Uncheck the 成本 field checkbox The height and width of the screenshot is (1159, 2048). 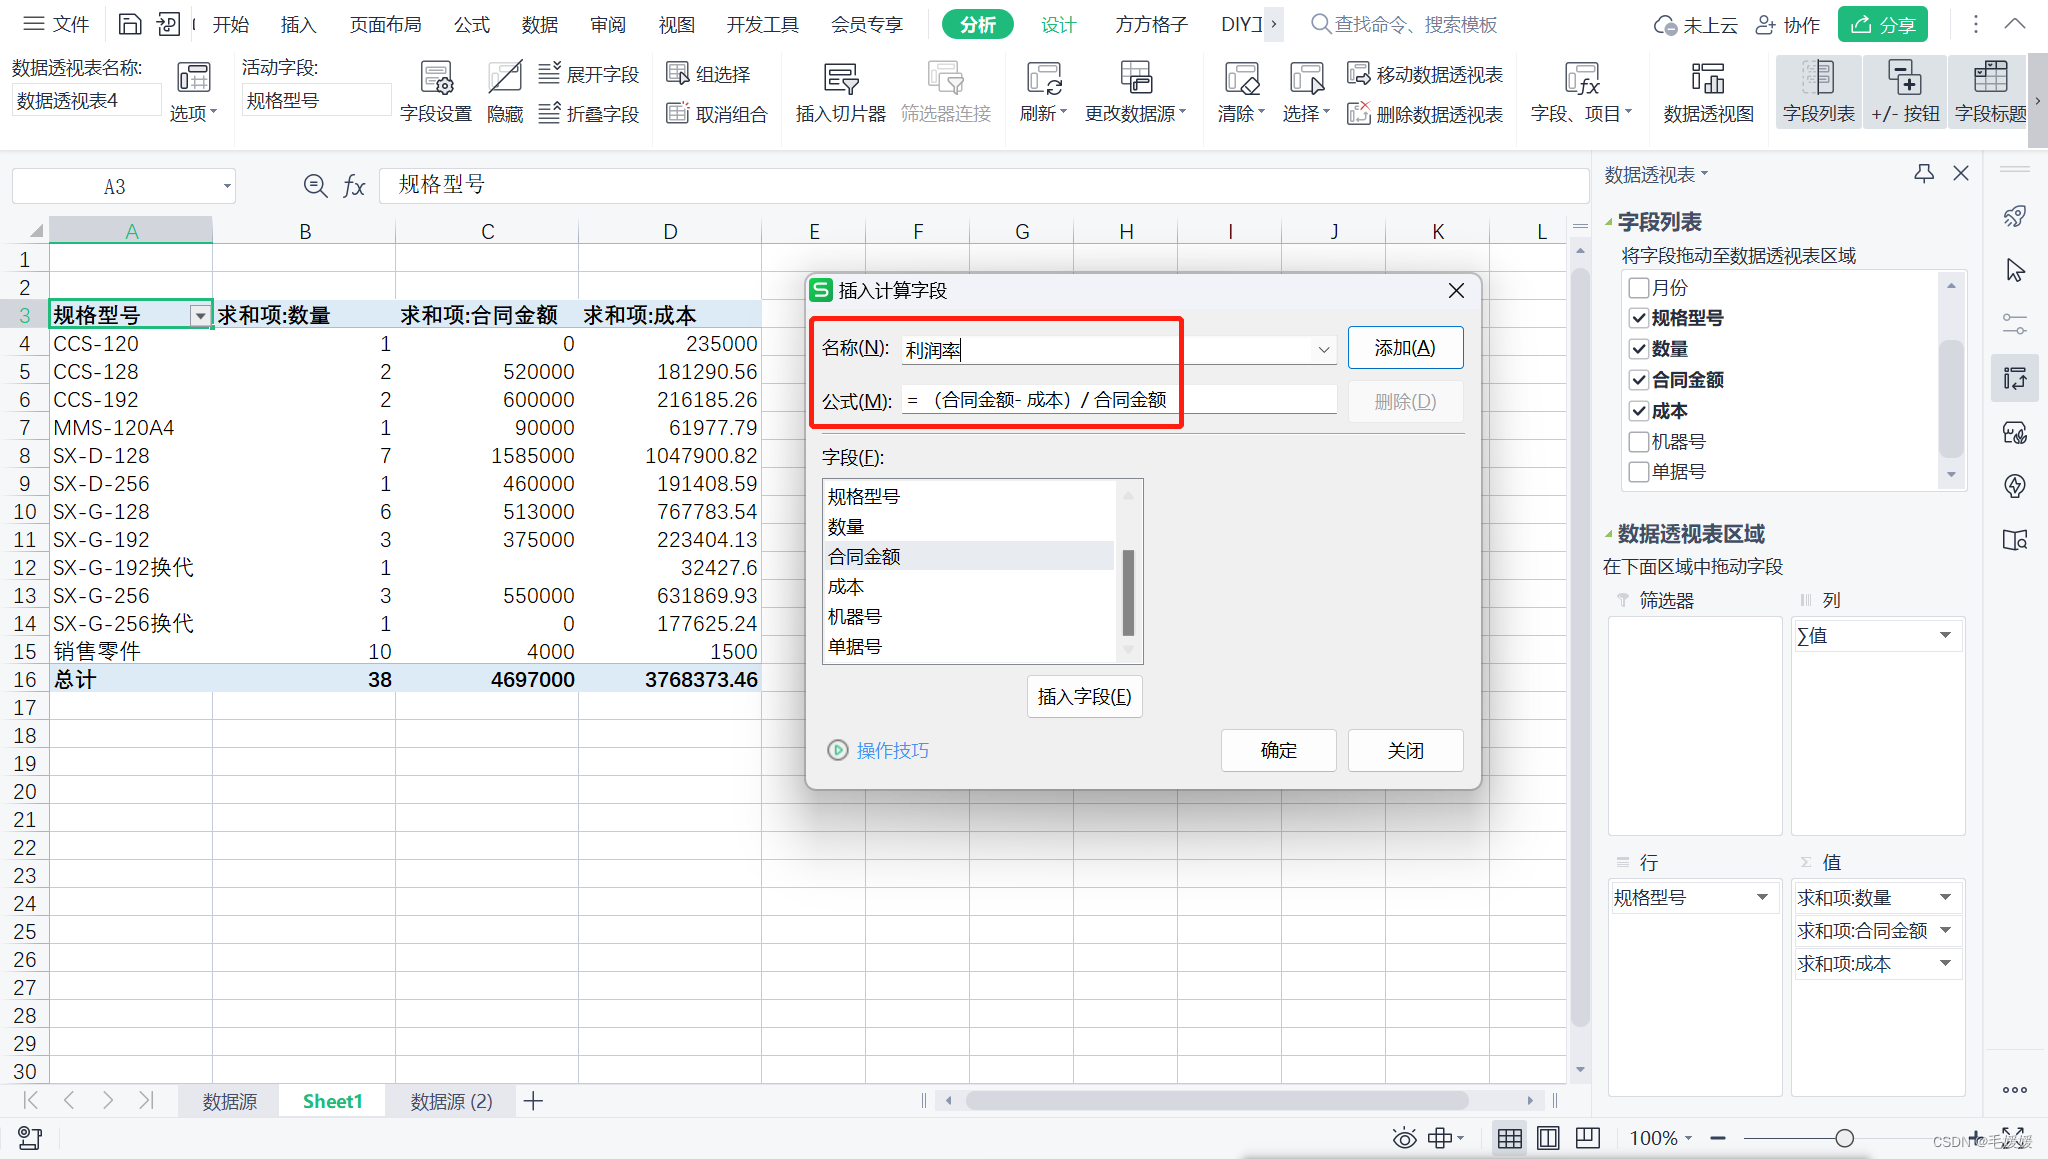click(1639, 411)
